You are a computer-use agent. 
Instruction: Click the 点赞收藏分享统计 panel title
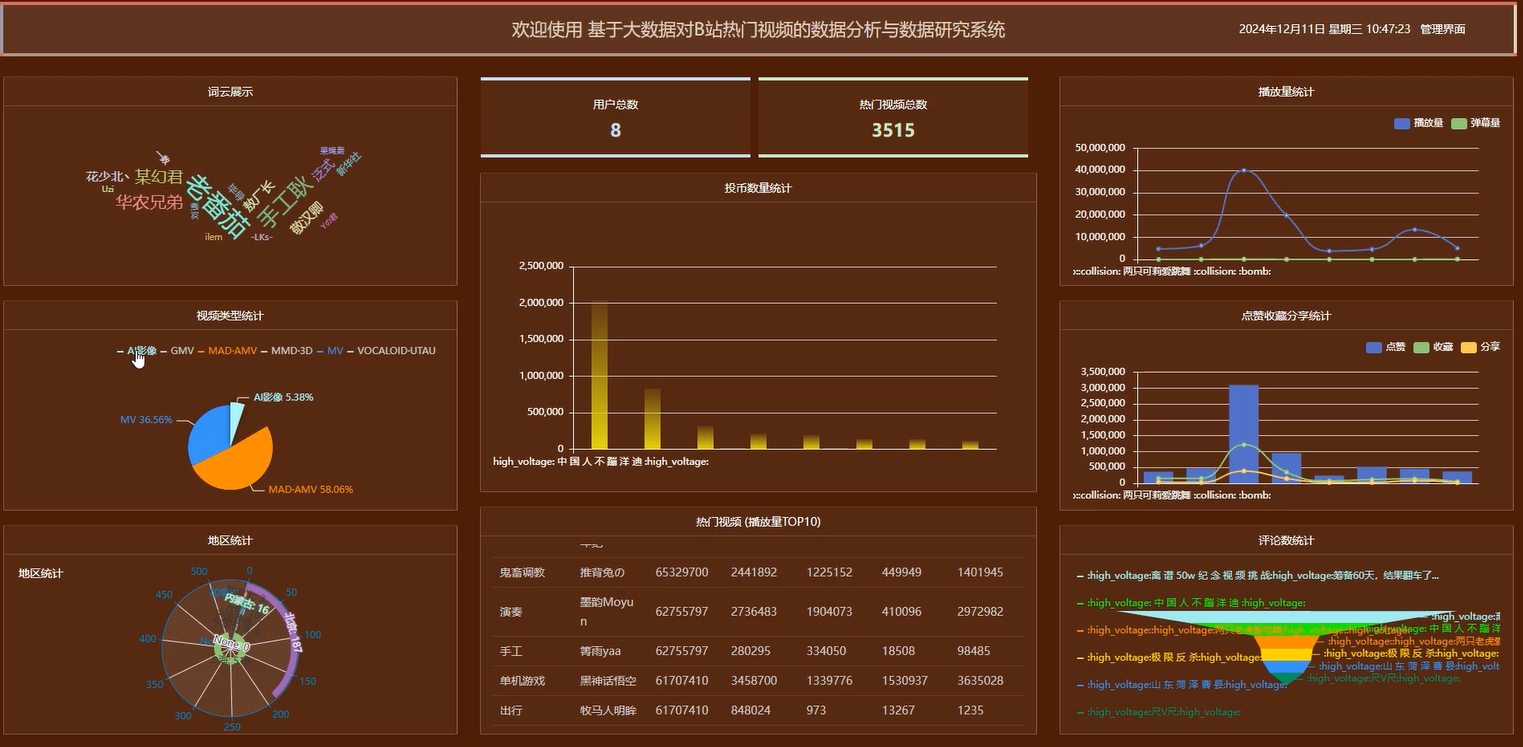[1286, 316]
